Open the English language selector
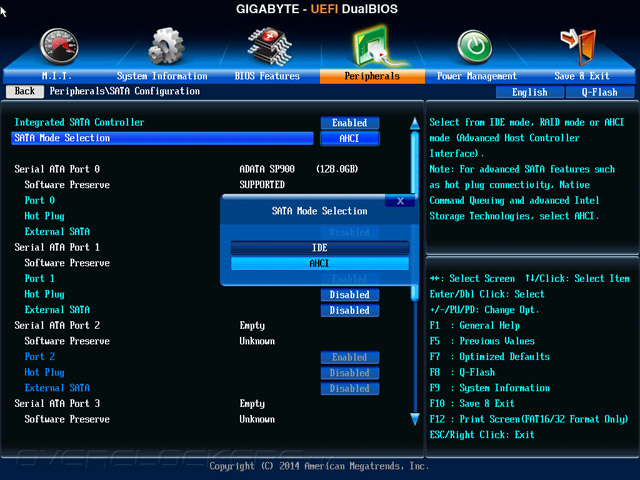Viewport: 640px width, 480px height. [x=530, y=92]
